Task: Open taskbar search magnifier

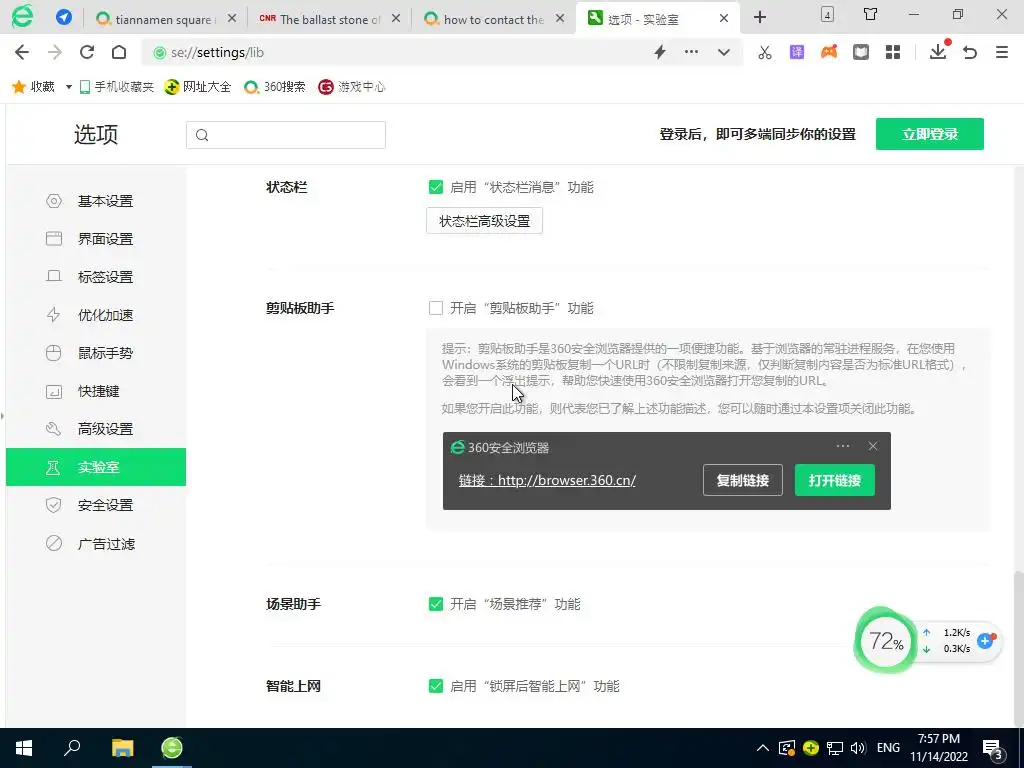Action: [x=72, y=748]
